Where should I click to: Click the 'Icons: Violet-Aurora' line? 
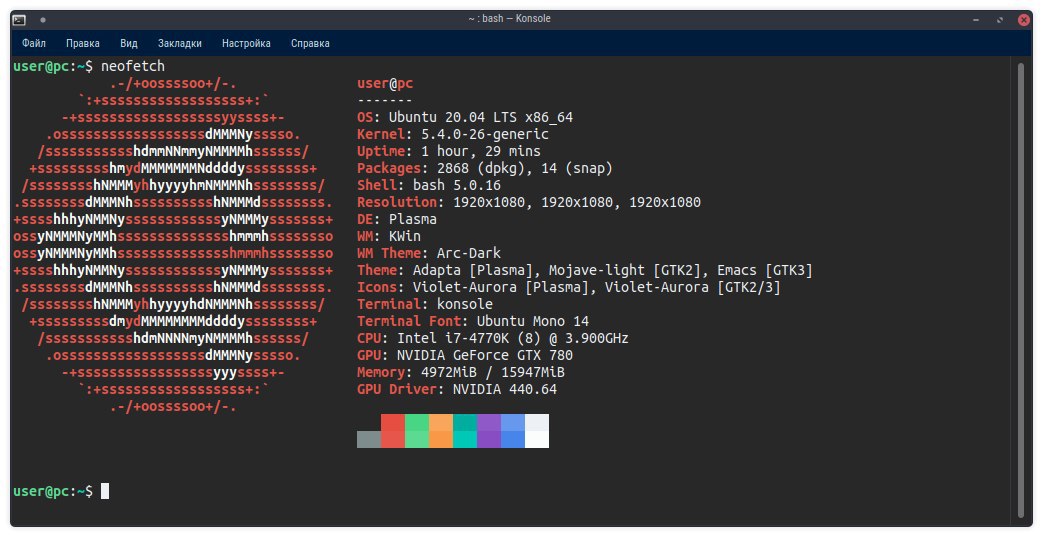(569, 287)
